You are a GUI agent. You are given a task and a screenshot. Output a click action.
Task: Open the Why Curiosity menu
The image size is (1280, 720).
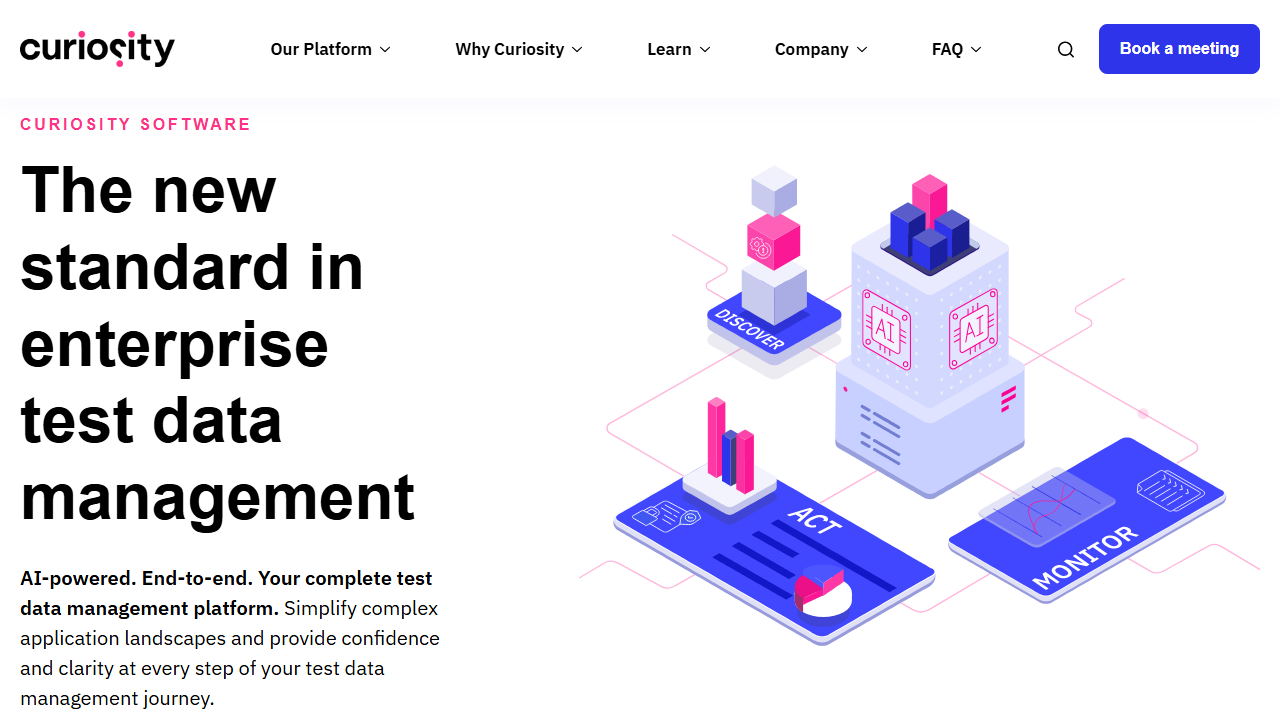519,49
